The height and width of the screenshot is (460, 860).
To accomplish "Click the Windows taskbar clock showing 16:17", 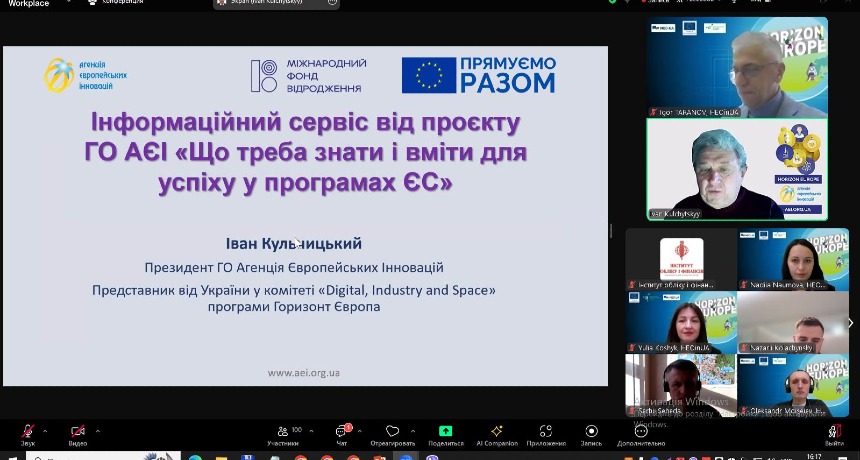I will click(x=814, y=456).
